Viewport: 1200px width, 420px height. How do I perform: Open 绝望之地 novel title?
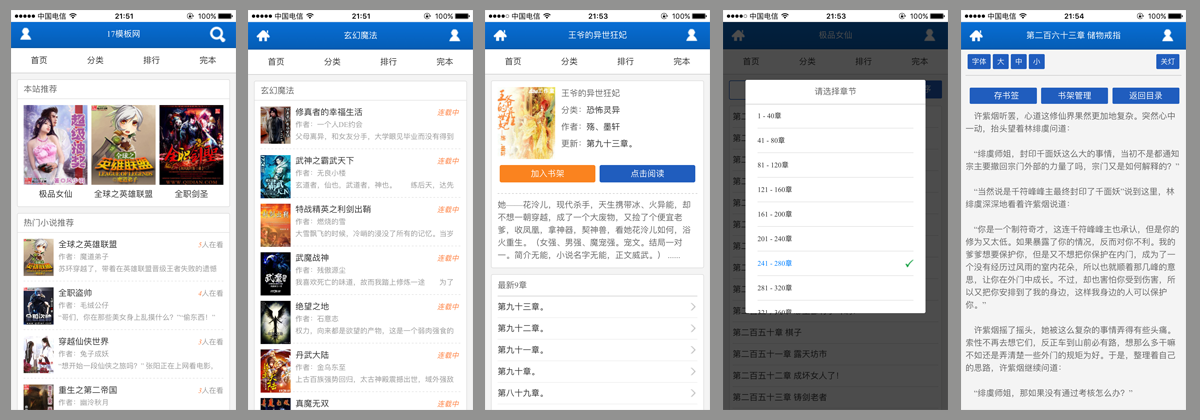[x=311, y=306]
